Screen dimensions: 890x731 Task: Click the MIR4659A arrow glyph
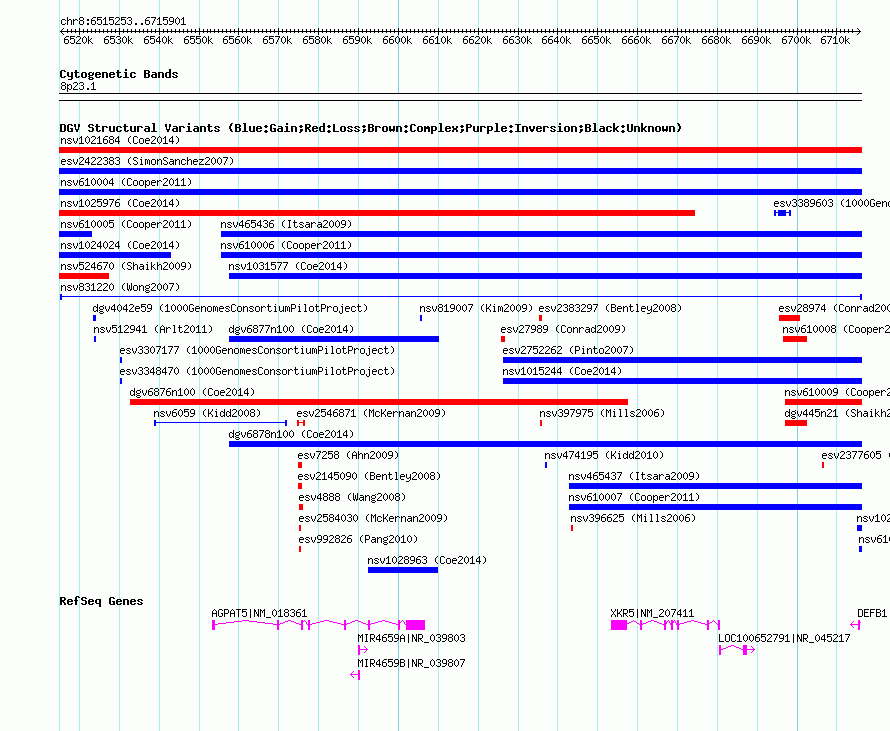click(x=363, y=650)
